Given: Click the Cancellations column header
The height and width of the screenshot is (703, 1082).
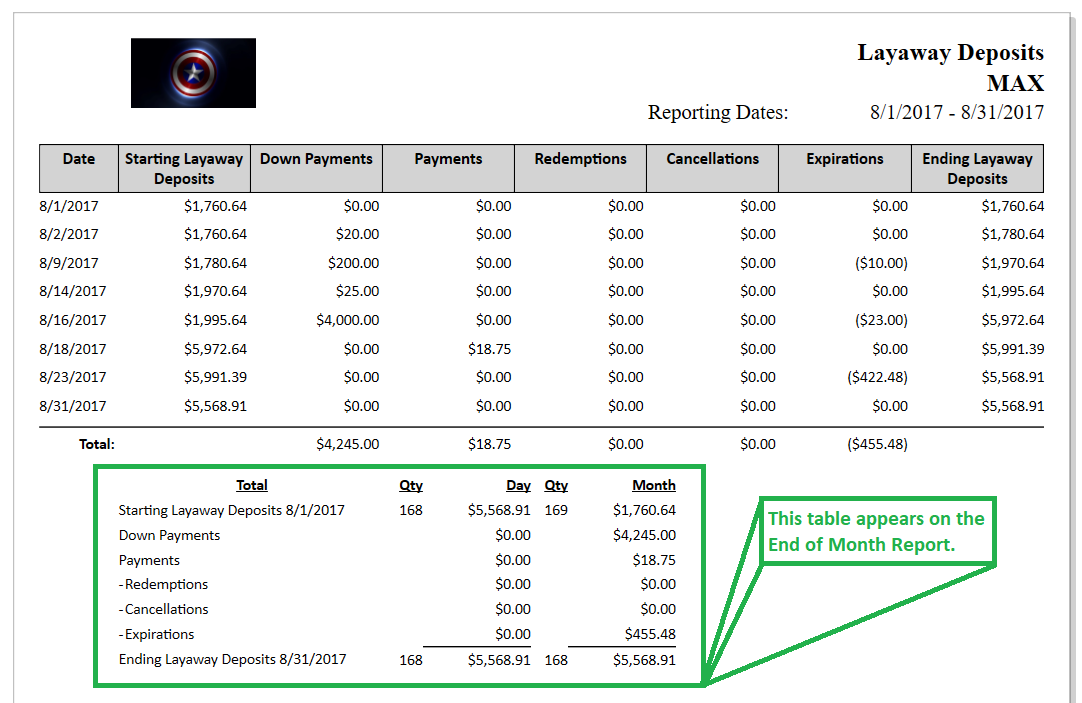Looking at the screenshot, I should [x=713, y=168].
